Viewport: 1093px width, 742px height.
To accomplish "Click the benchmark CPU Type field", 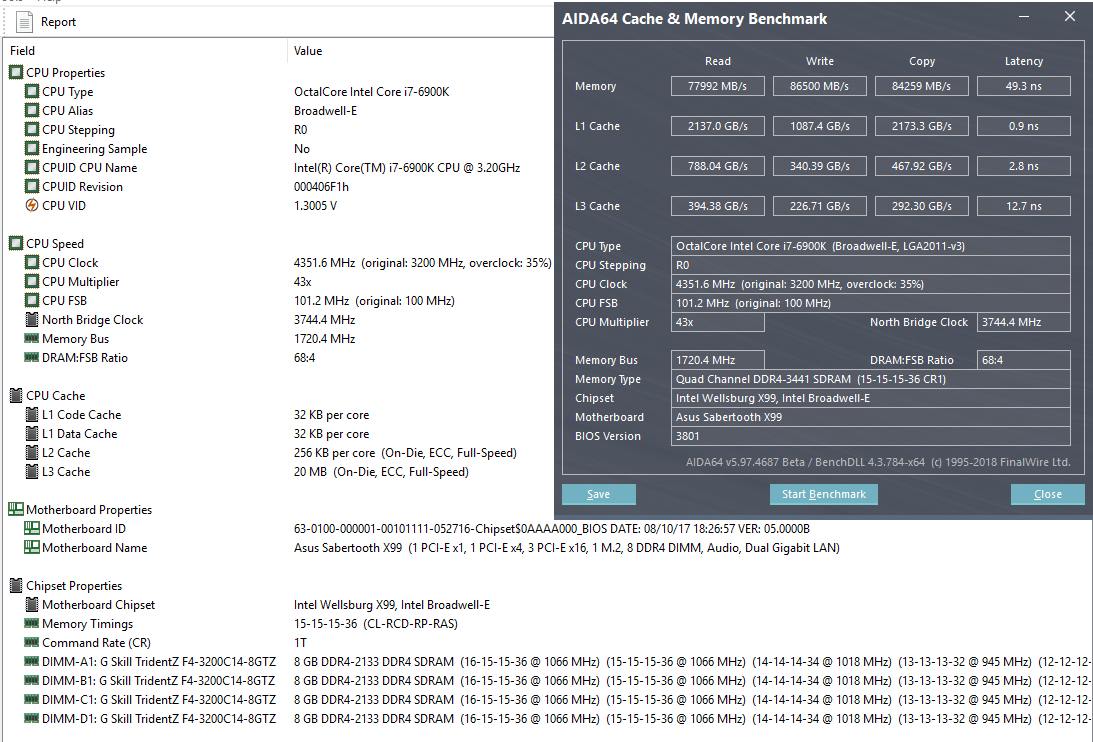I will (x=871, y=245).
